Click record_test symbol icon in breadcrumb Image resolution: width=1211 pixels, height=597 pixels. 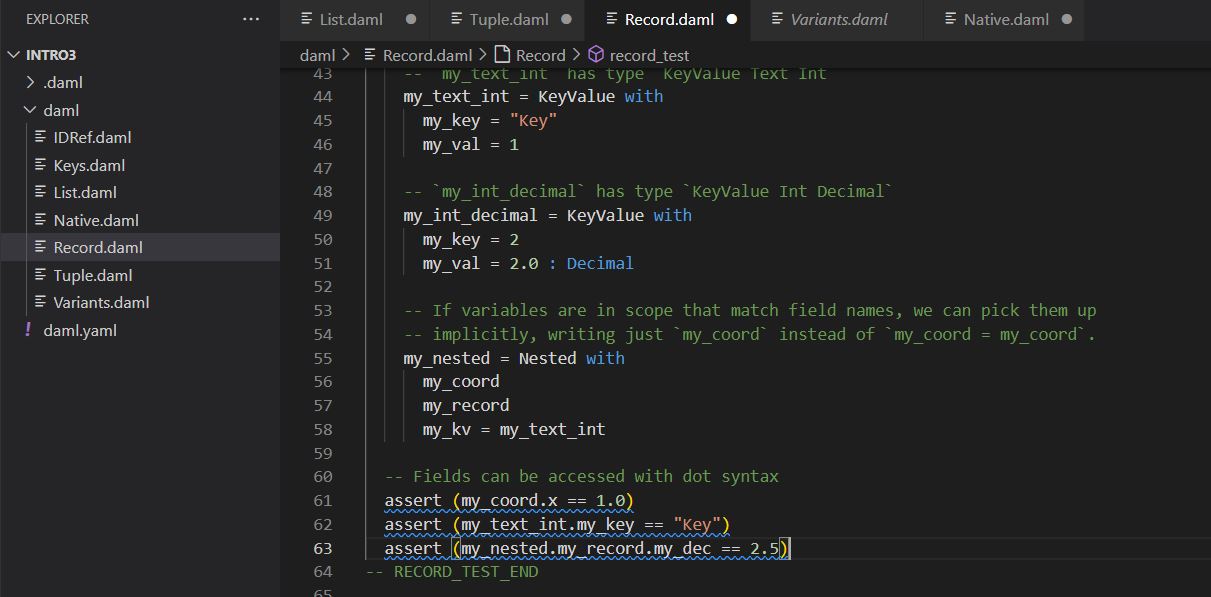pos(596,55)
